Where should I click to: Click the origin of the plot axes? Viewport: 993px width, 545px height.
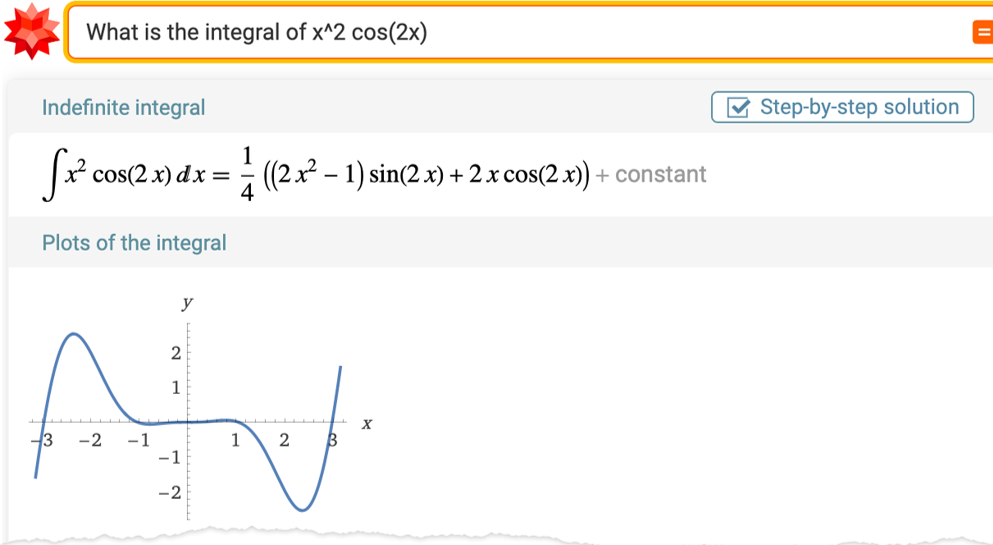[x=187, y=422]
